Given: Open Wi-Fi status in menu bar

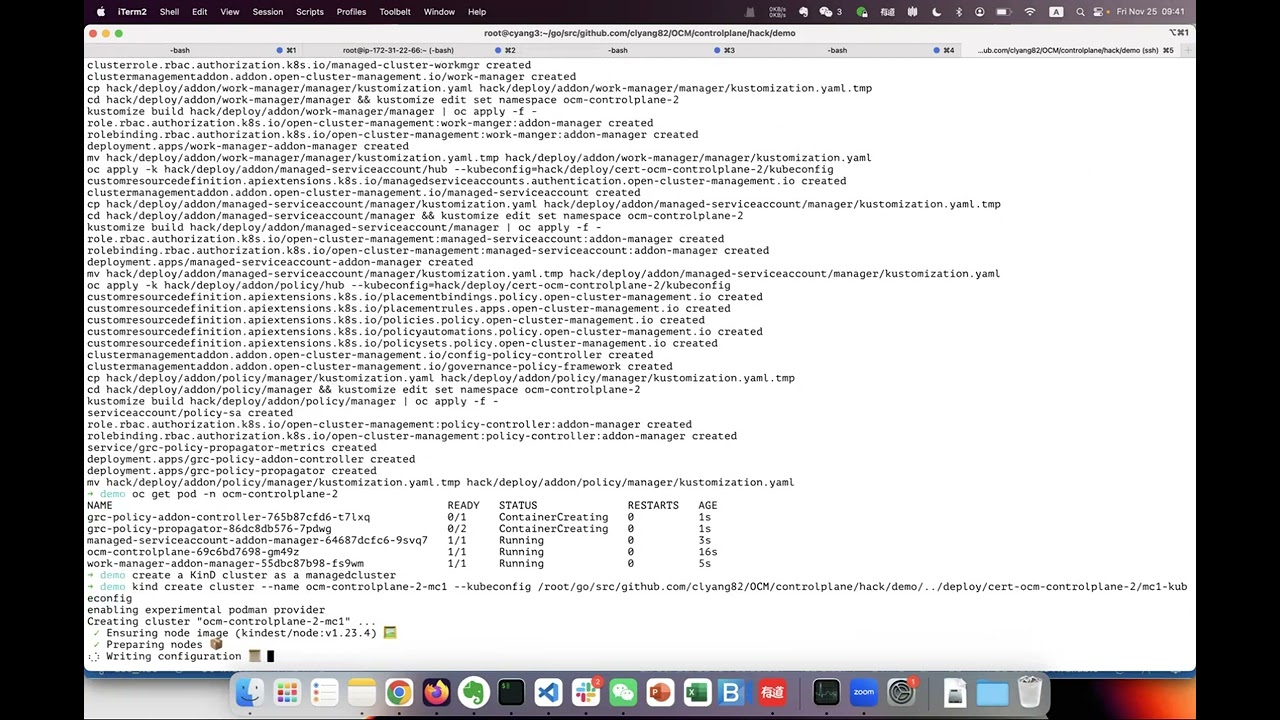Looking at the screenshot, I should (1030, 12).
